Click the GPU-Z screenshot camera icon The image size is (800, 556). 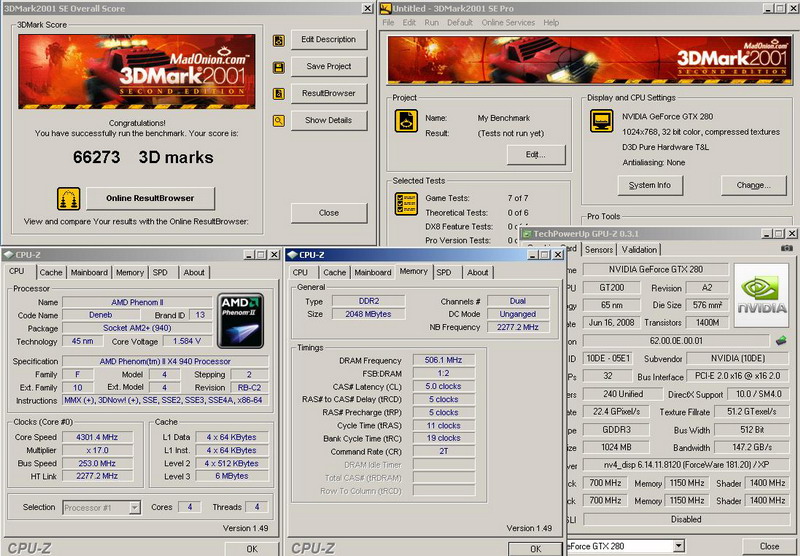pyautogui.click(x=786, y=248)
